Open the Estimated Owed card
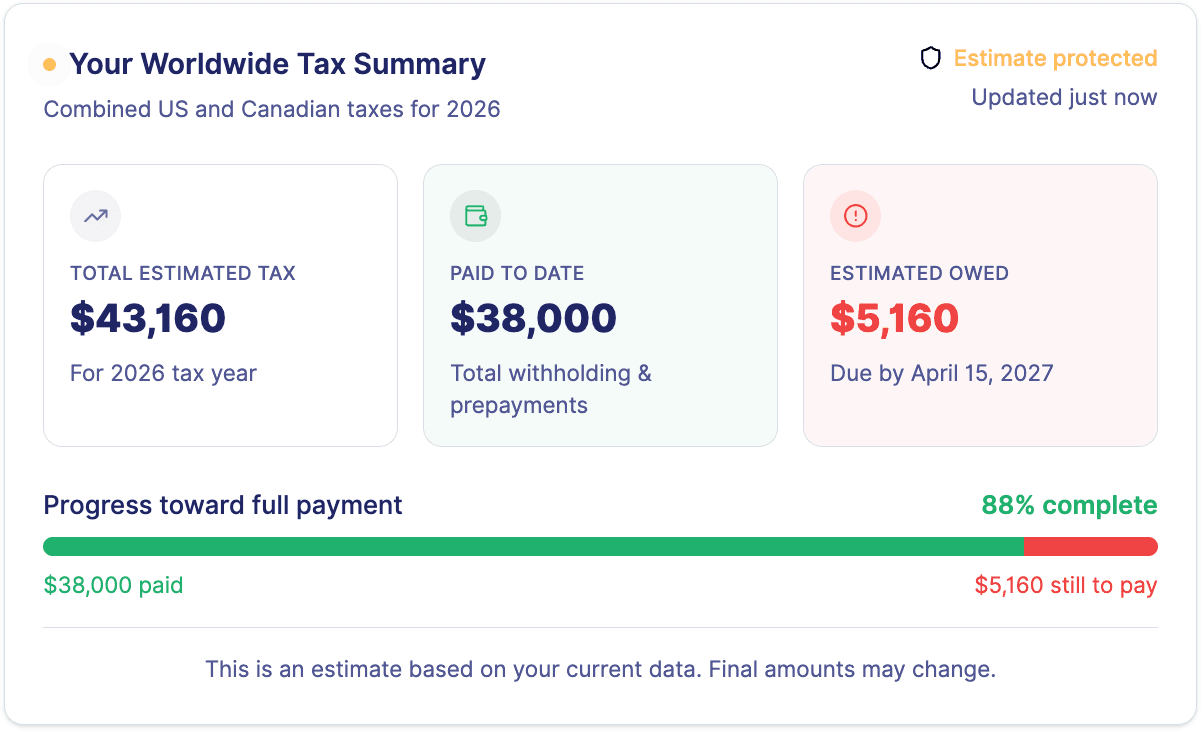Viewport: 1202px width, 736px height. coord(981,305)
